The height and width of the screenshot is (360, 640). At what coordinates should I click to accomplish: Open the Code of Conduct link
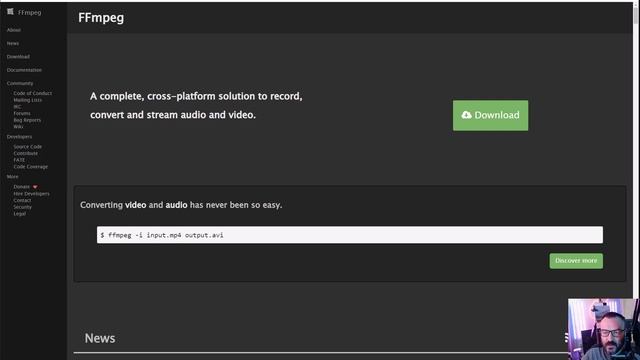tap(33, 93)
